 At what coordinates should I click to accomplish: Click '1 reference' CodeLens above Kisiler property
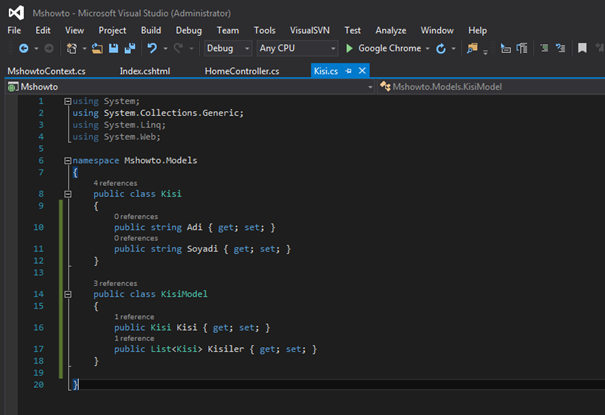[134, 339]
